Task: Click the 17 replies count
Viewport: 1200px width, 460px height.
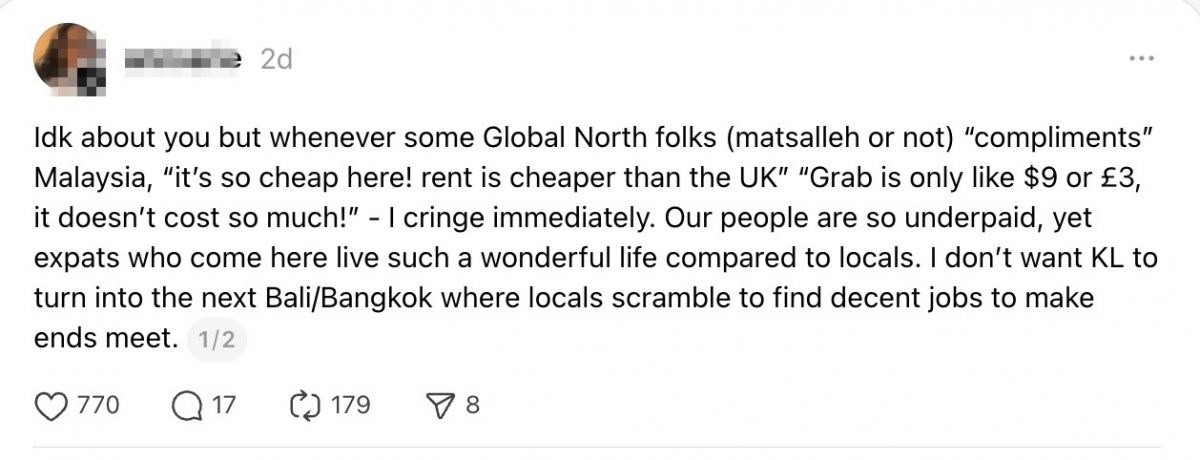Action: tap(223, 405)
